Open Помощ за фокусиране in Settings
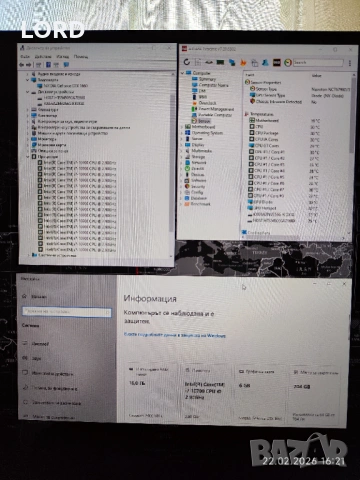This screenshot has width=360, height=480. tap(54, 388)
